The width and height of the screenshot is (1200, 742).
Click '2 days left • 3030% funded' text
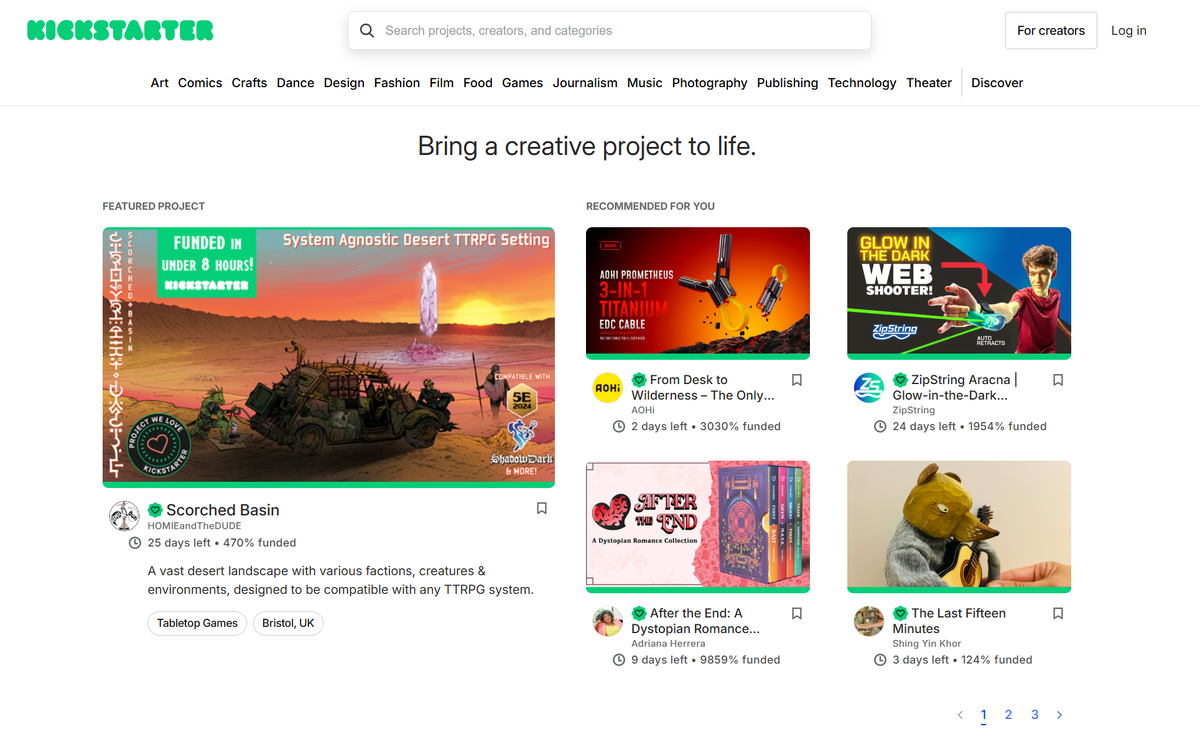pos(706,426)
